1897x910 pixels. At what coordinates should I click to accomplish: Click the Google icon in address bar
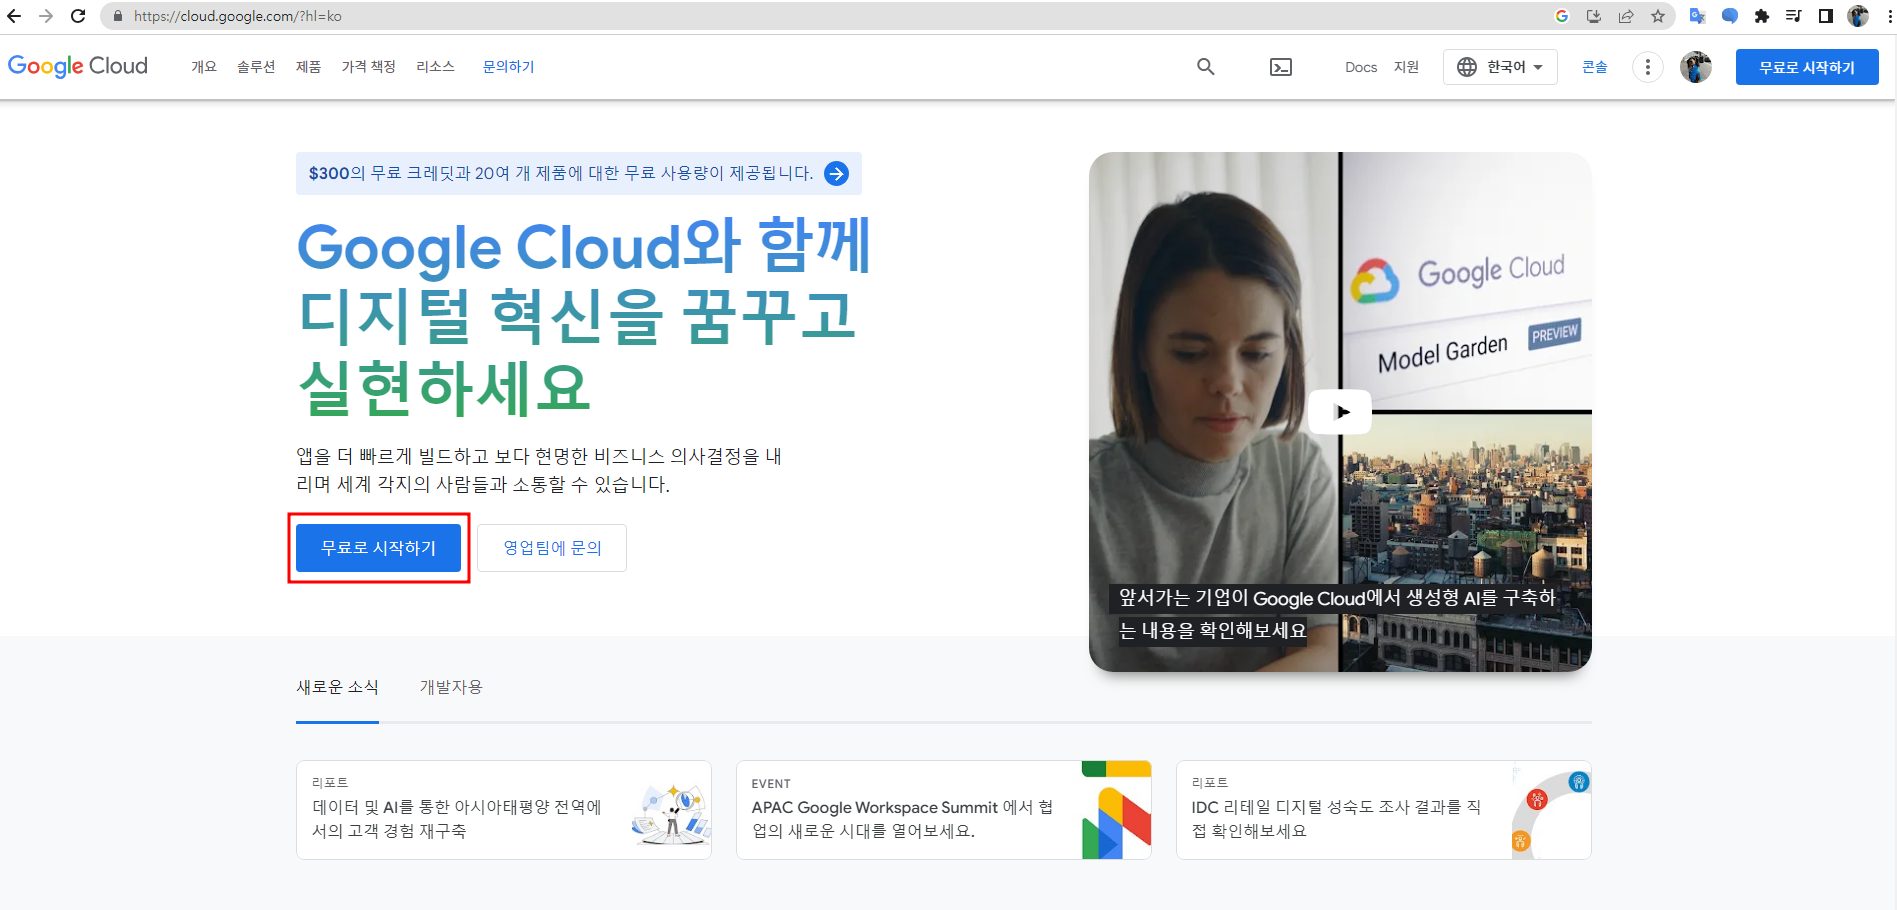pos(1562,16)
